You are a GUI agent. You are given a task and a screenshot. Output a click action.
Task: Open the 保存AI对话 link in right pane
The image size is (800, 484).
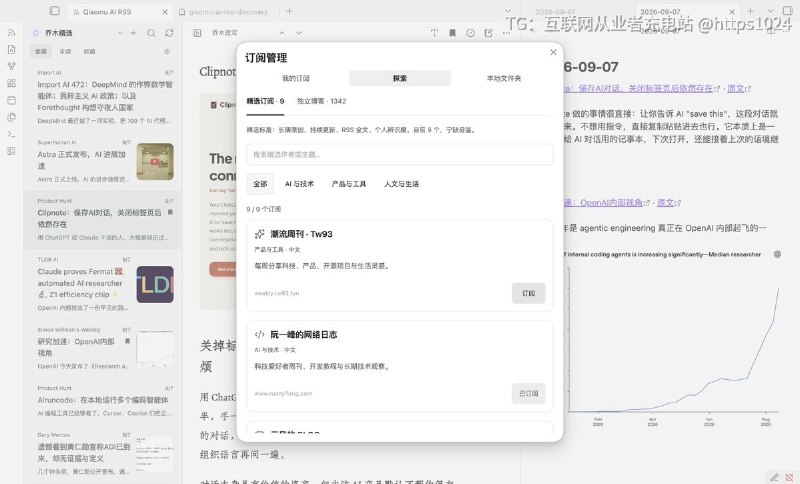pos(638,88)
